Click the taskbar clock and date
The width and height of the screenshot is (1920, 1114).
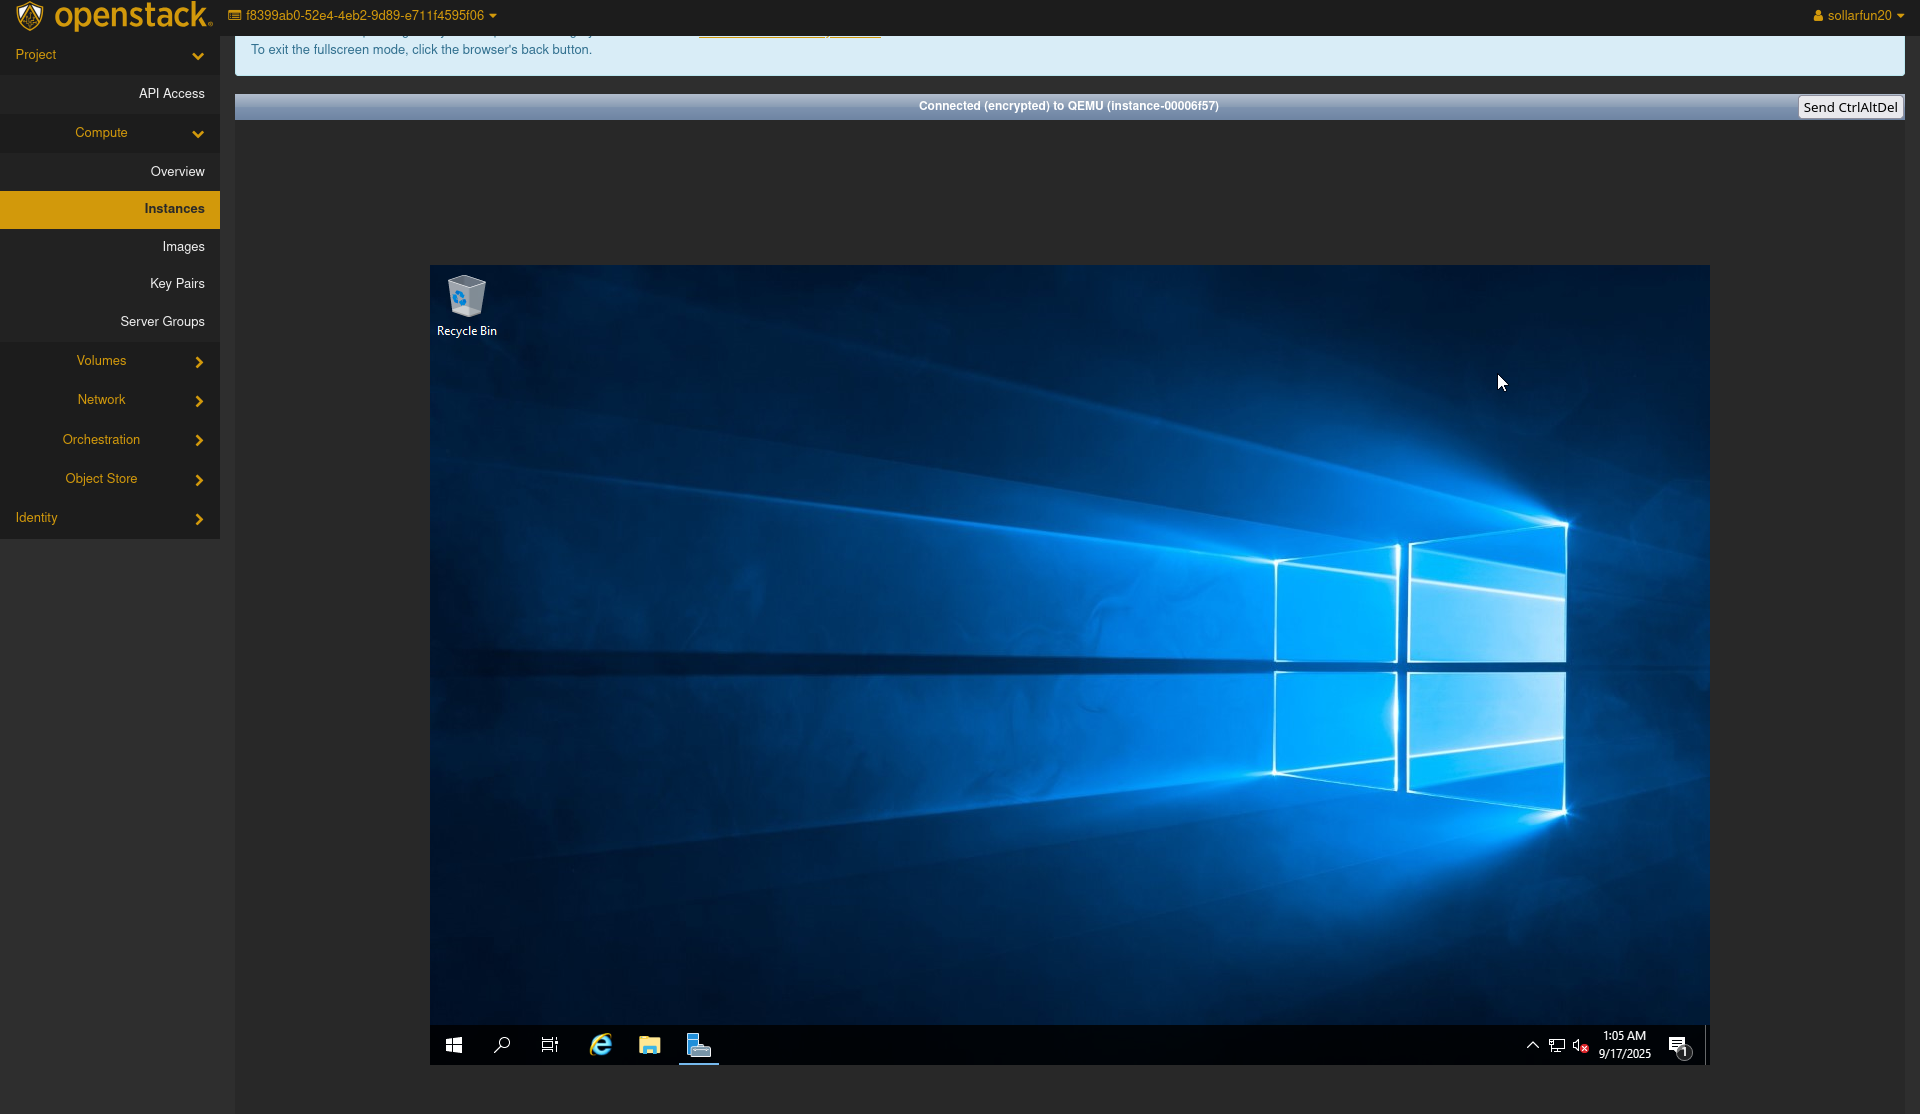click(x=1624, y=1045)
